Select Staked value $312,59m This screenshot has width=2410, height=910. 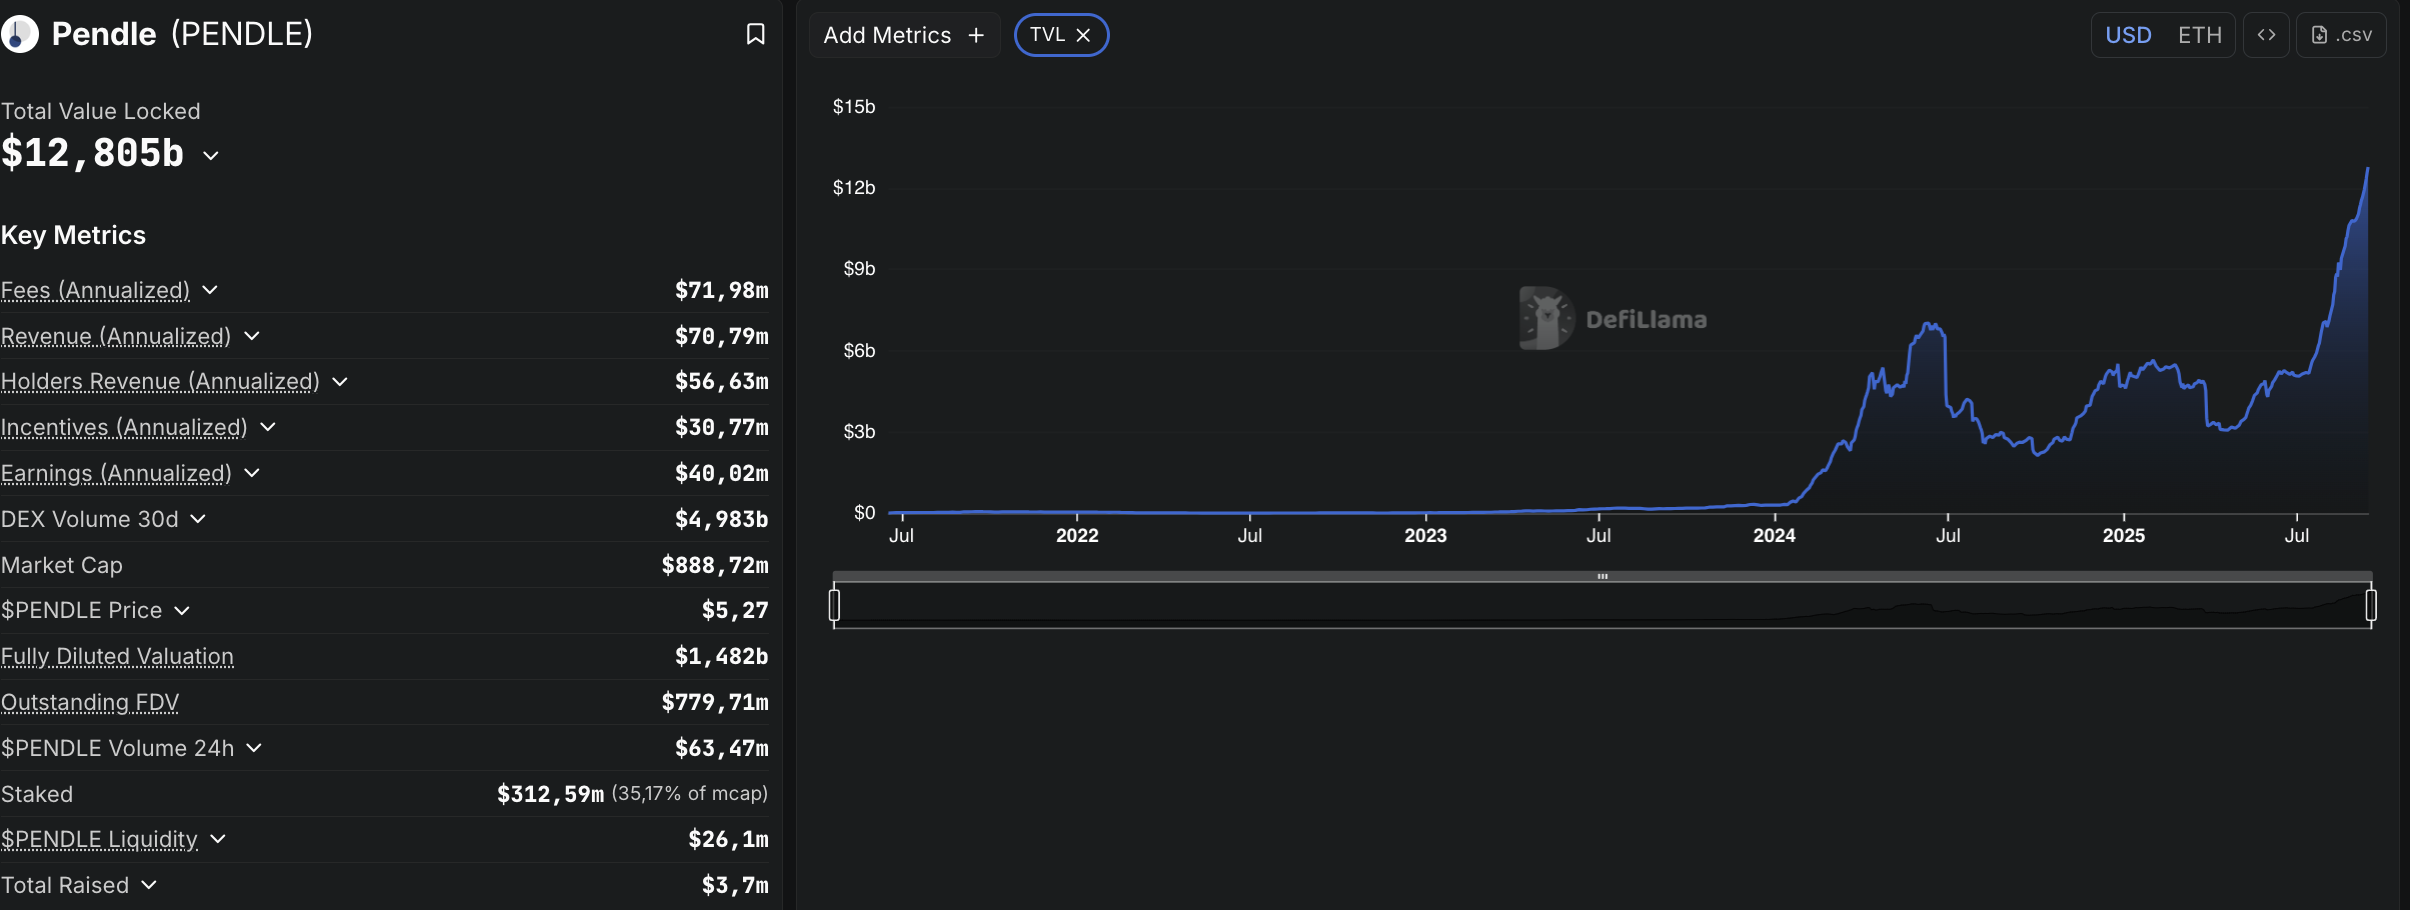550,794
